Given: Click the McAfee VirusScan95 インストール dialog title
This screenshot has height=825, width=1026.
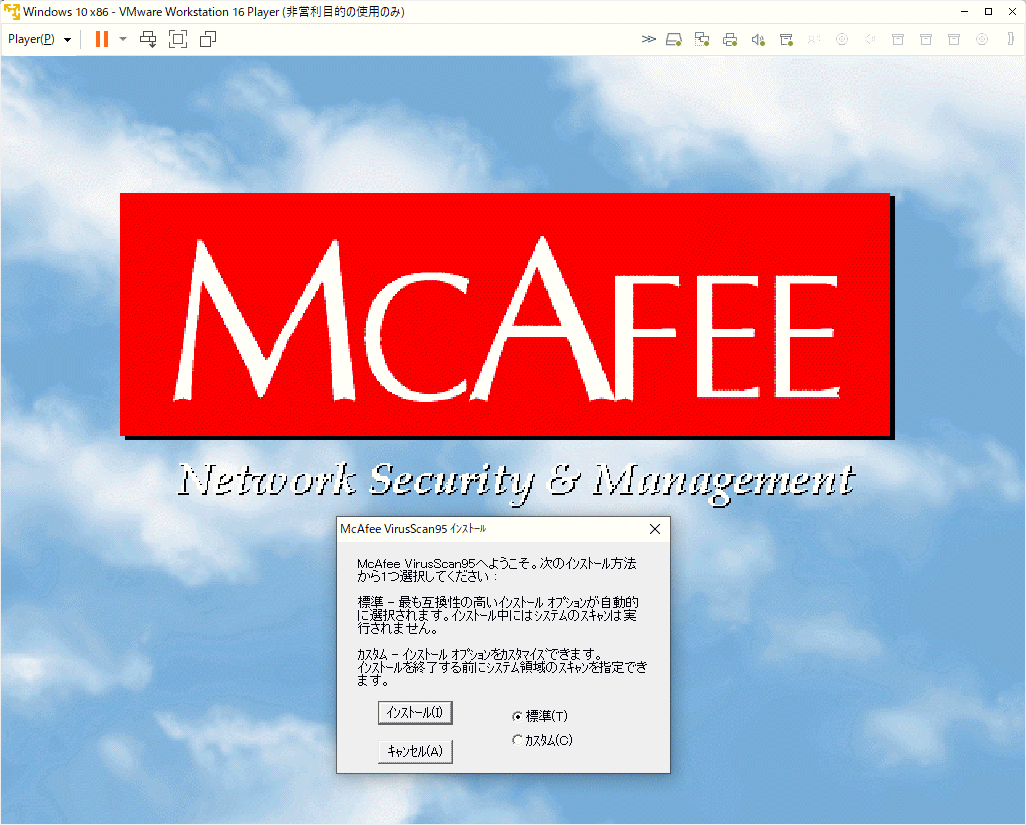Looking at the screenshot, I should pyautogui.click(x=413, y=529).
